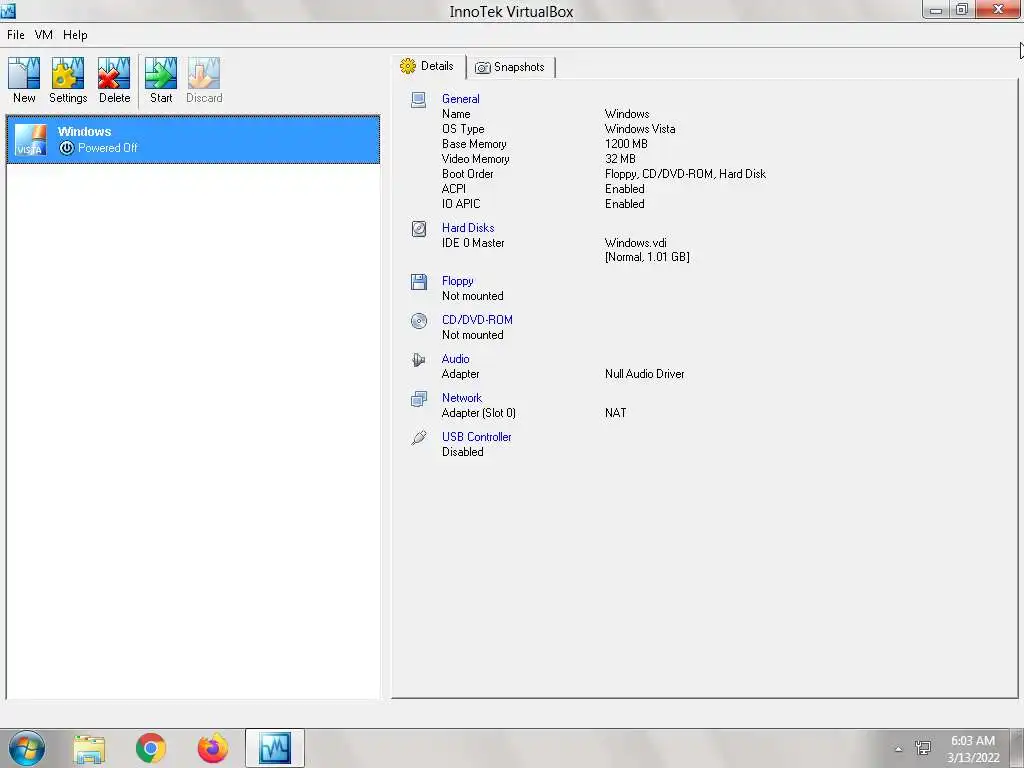
Task: Click the Powered Off state icon
Action: tap(66, 148)
